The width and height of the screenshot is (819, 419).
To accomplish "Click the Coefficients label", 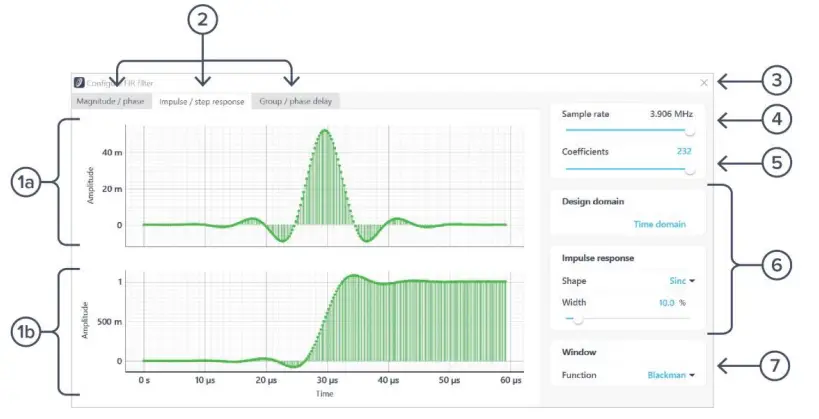I will click(585, 152).
